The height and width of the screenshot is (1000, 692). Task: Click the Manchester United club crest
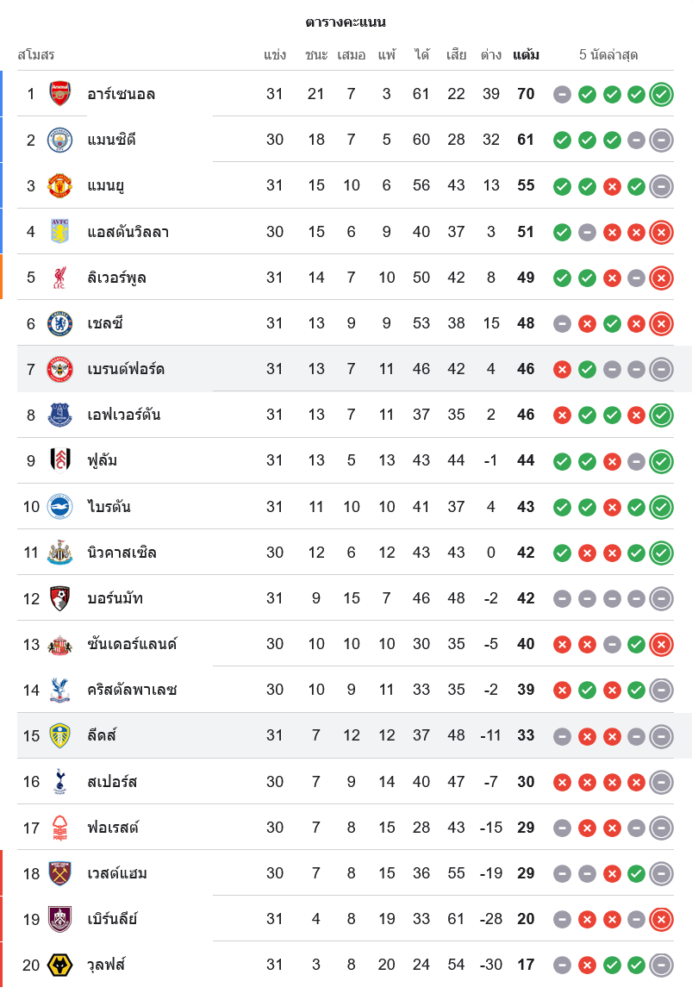(x=60, y=186)
